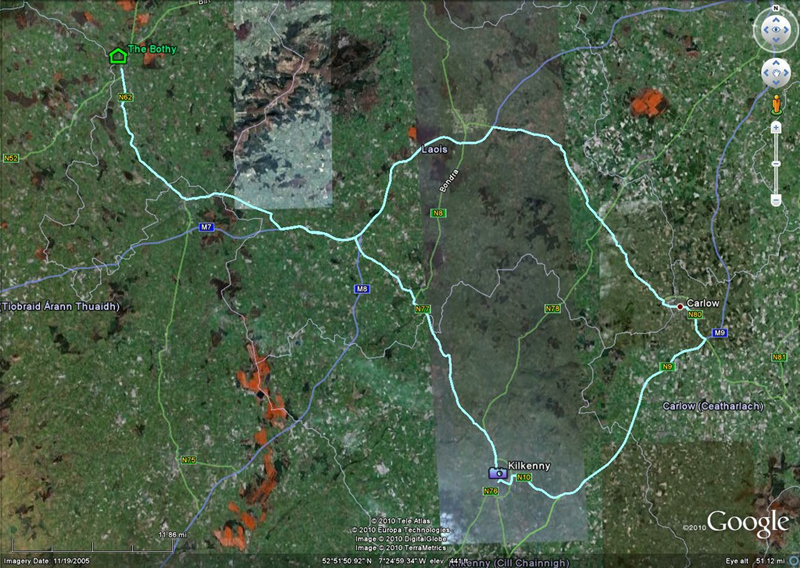Click 'Imagery Date: 11/19/2005' status text
800x568 pixels.
(47, 561)
